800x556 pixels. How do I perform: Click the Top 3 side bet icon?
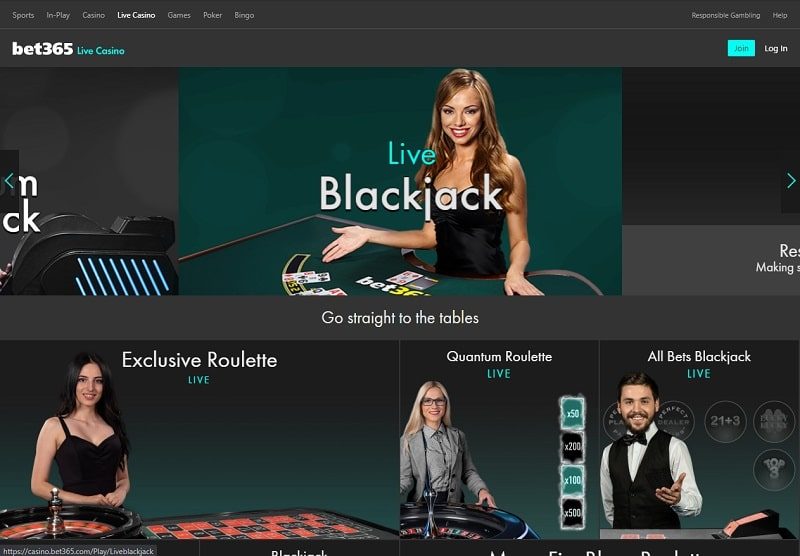(x=774, y=470)
